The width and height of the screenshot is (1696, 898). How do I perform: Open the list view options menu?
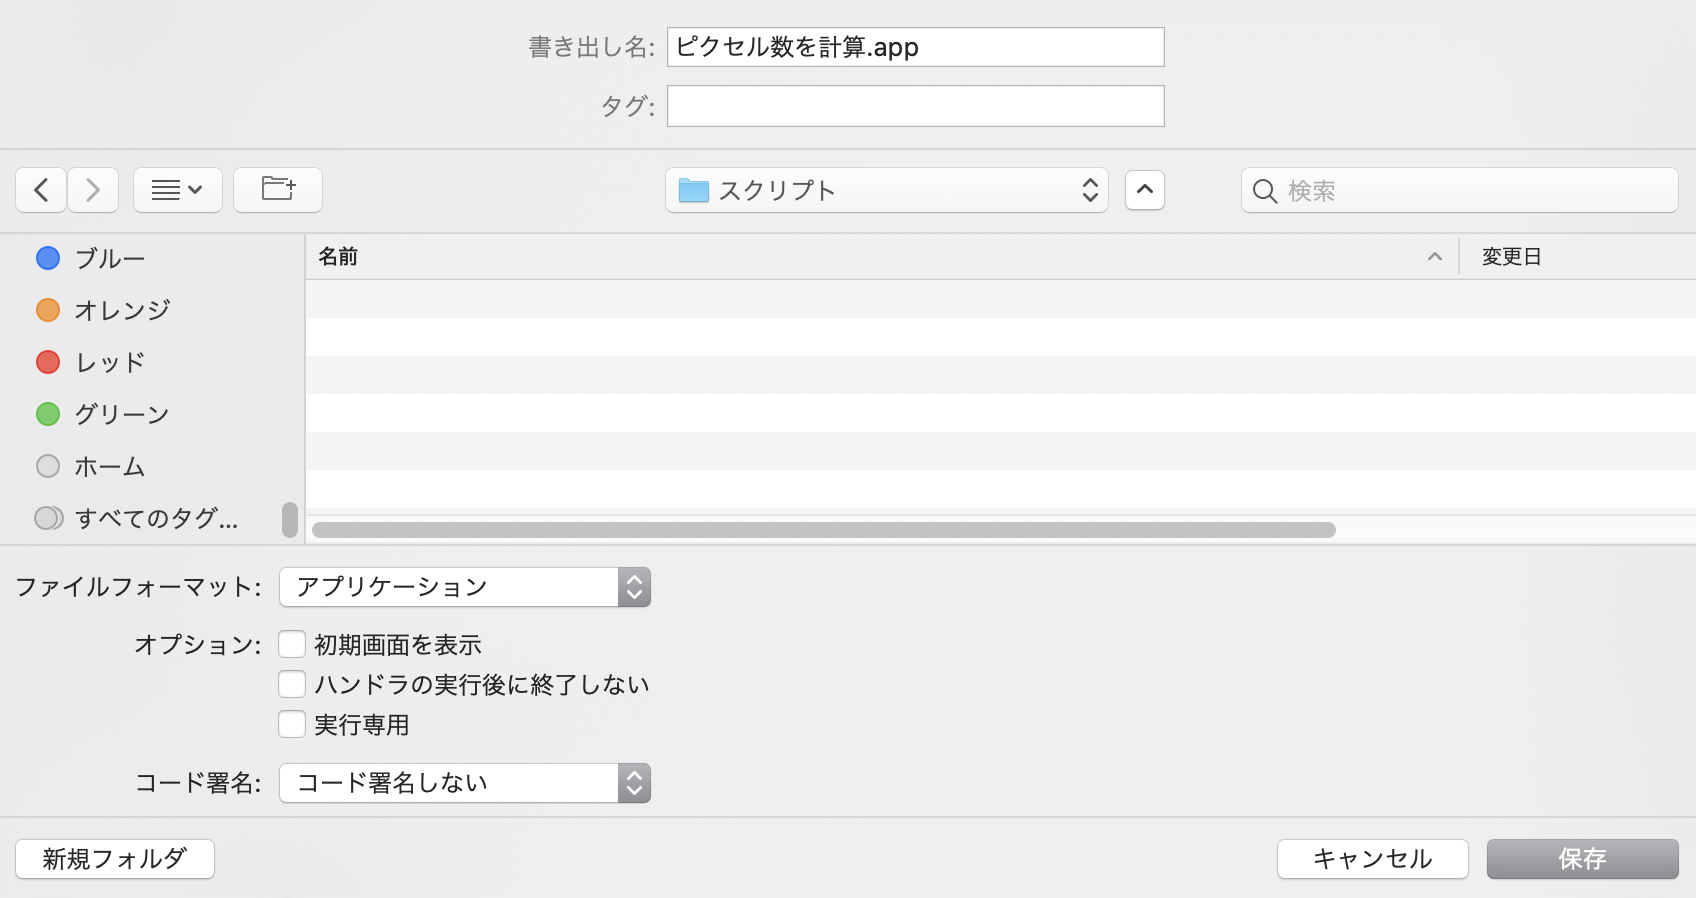(x=177, y=190)
